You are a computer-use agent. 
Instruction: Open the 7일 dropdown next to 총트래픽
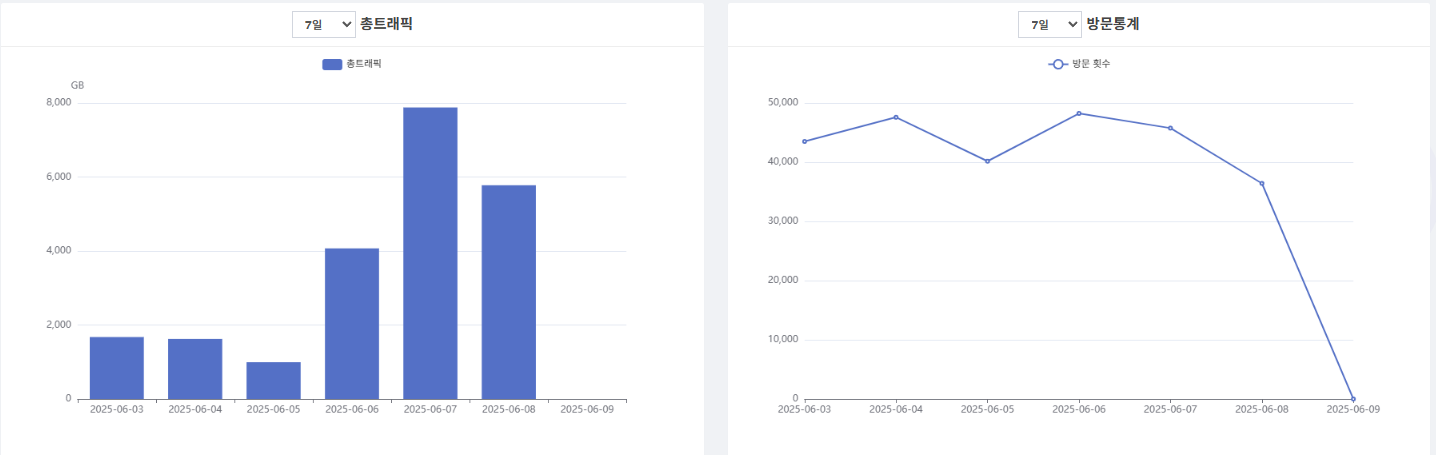point(323,24)
